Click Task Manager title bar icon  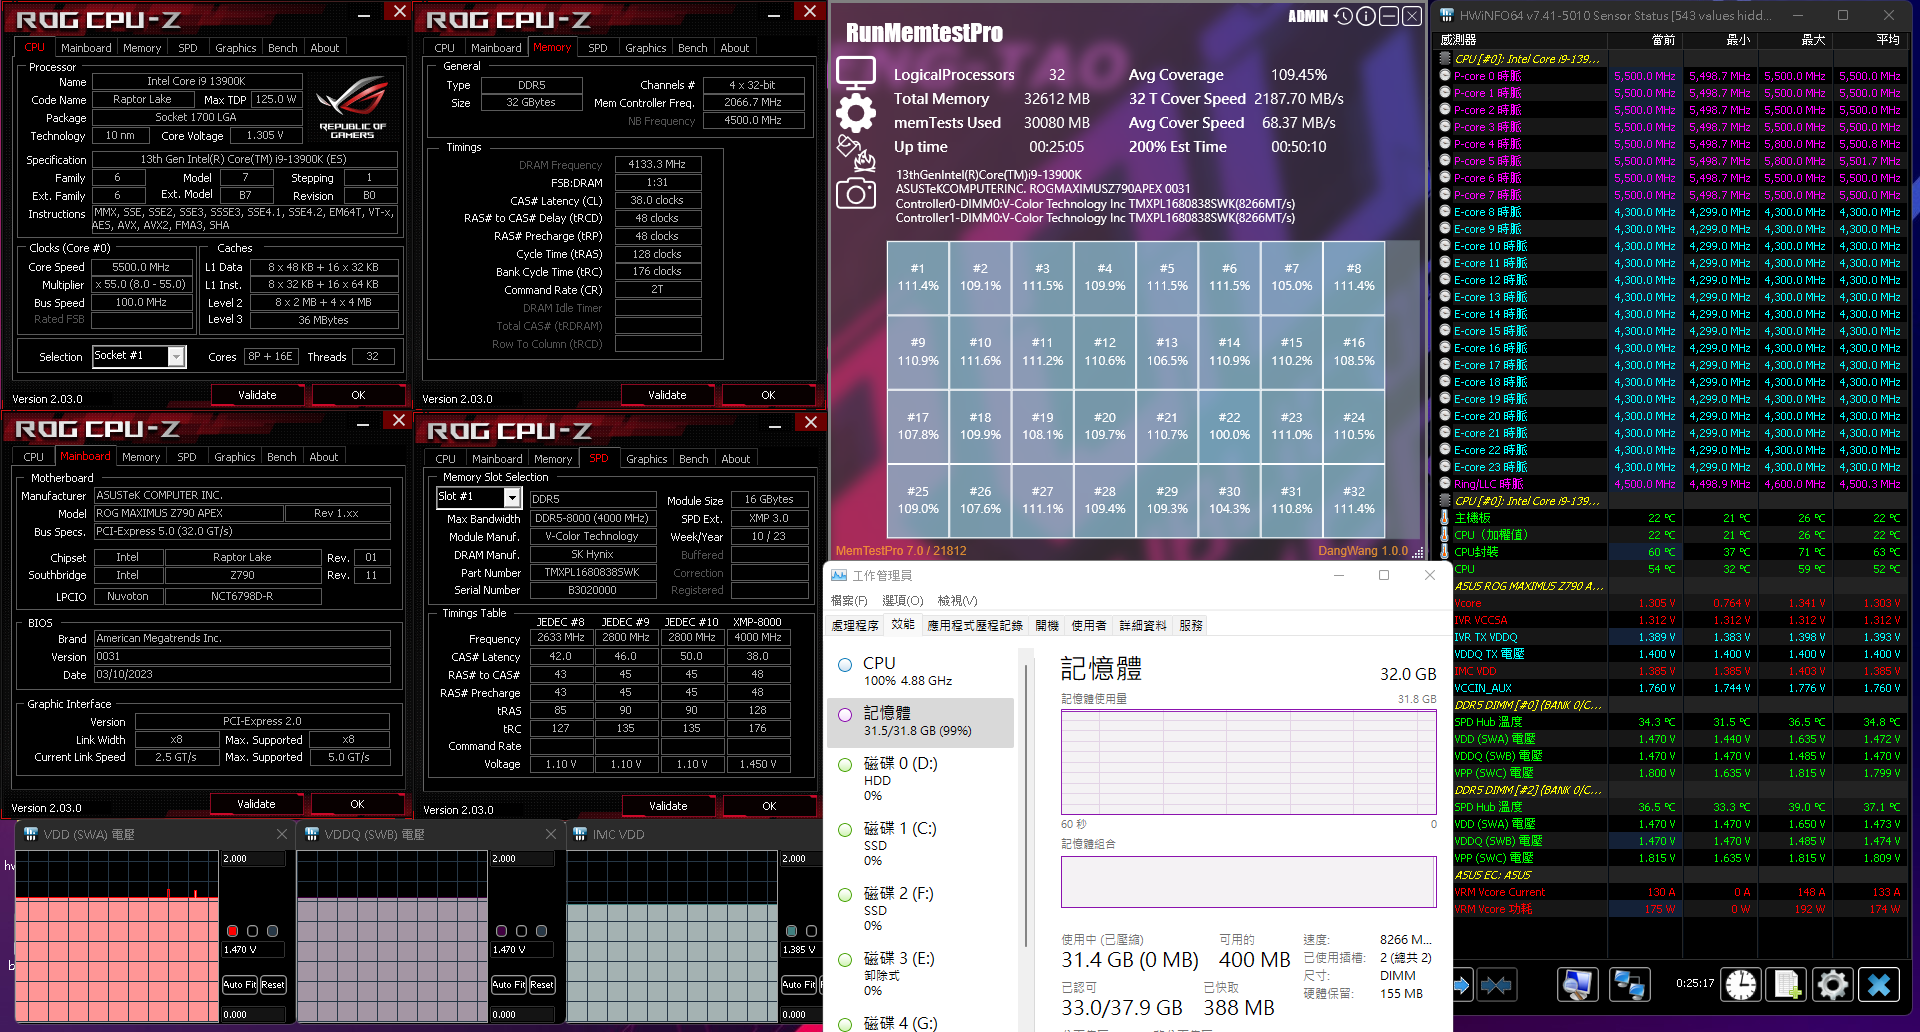839,575
